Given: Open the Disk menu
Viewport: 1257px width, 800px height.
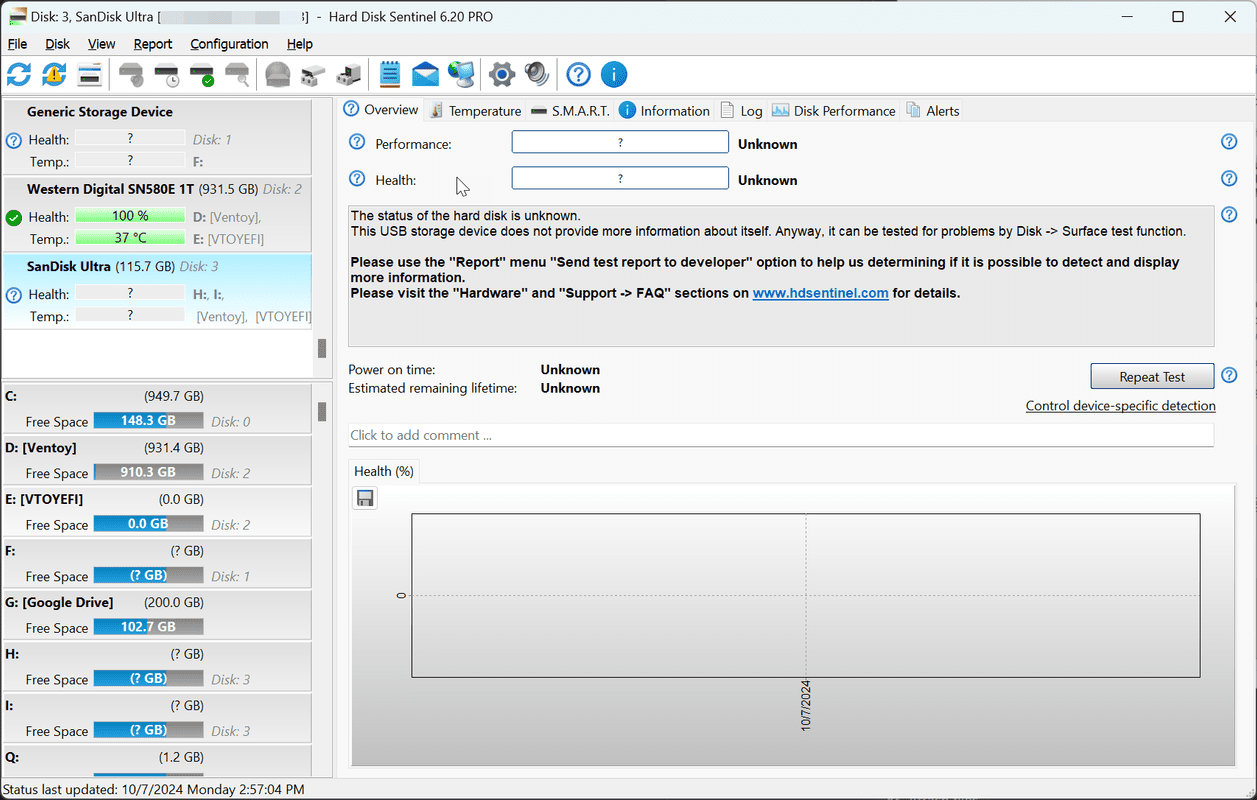Looking at the screenshot, I should click(x=58, y=44).
